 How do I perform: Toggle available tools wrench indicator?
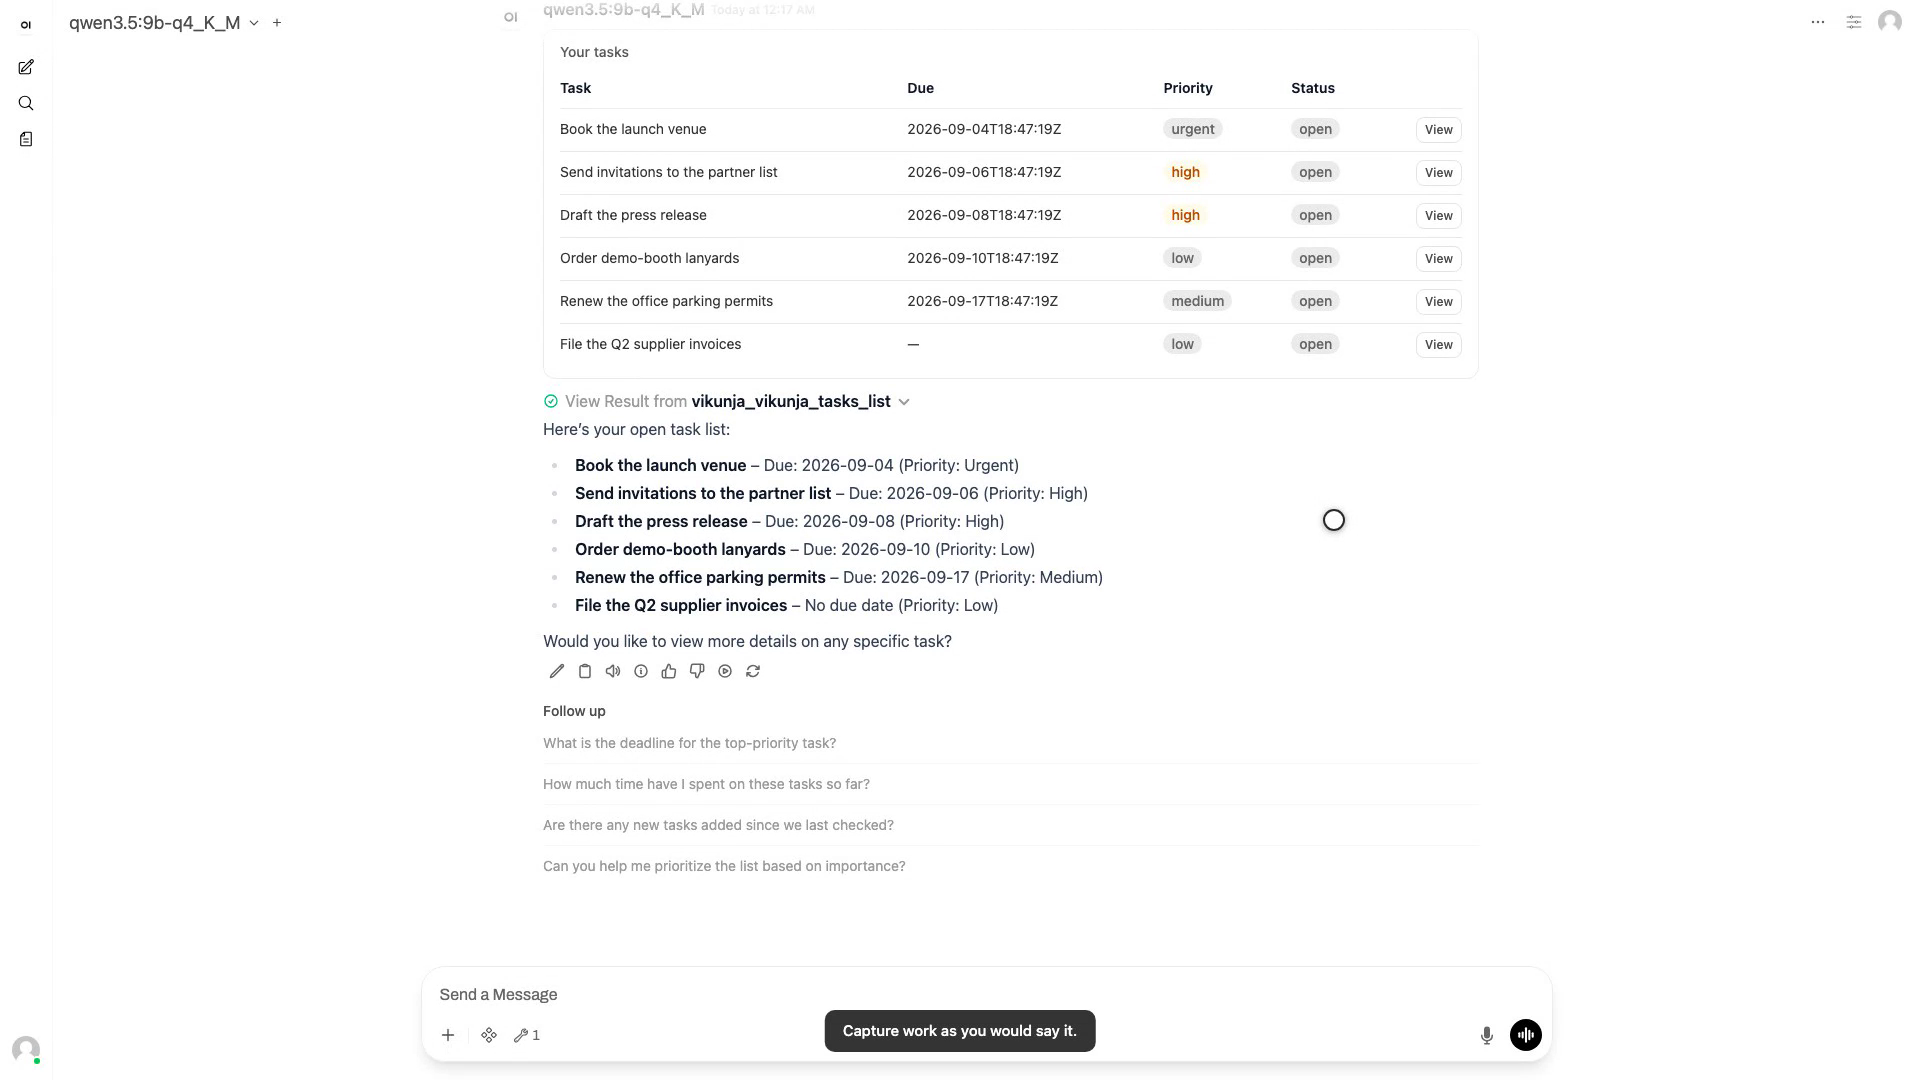[527, 1035]
